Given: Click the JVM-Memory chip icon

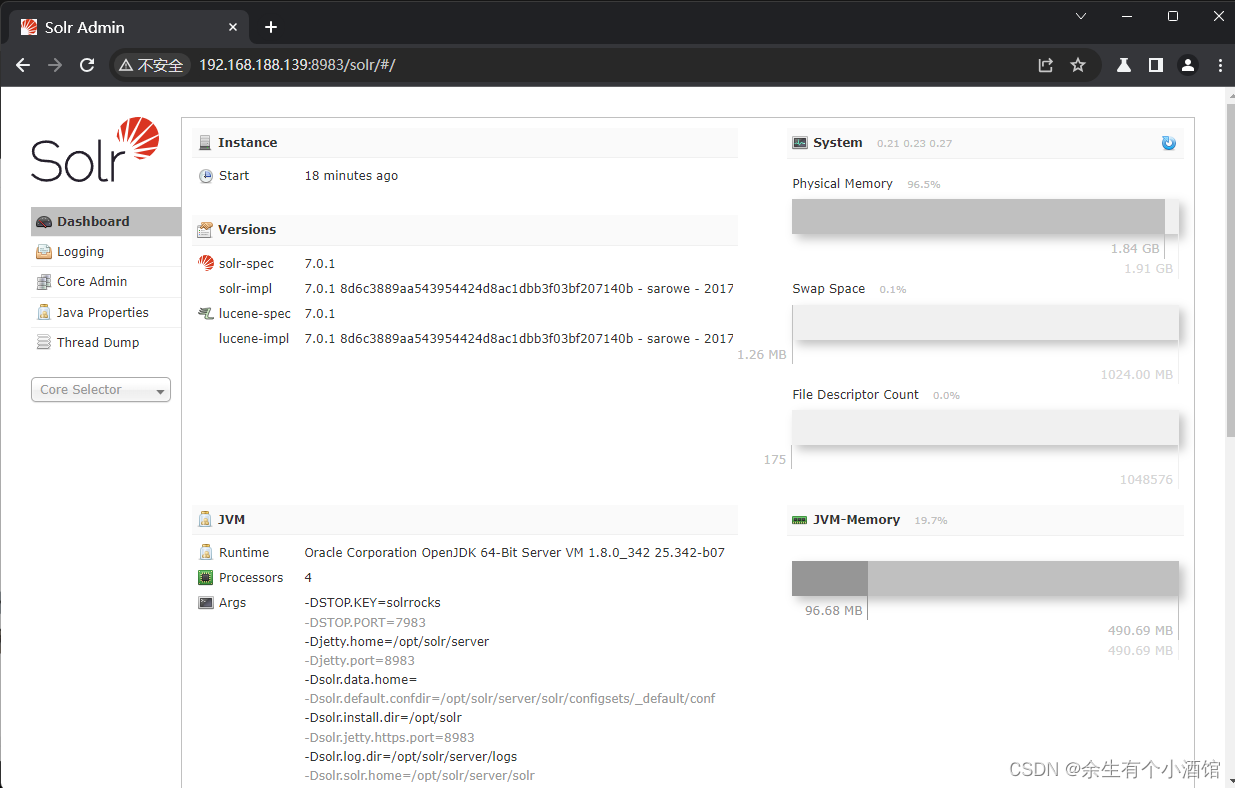Looking at the screenshot, I should click(800, 520).
